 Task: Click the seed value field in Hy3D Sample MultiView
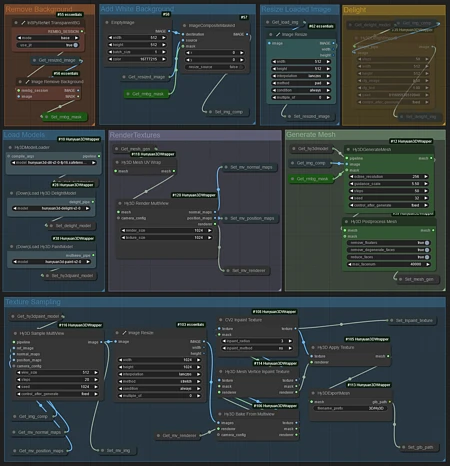pyautogui.click(x=57, y=387)
